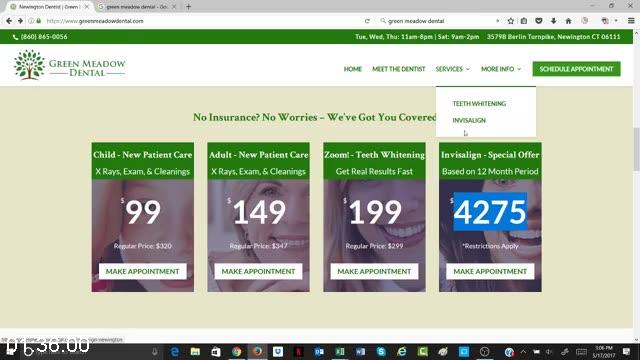
Task: Select the Newington Dentist tab
Action: pos(48,7)
